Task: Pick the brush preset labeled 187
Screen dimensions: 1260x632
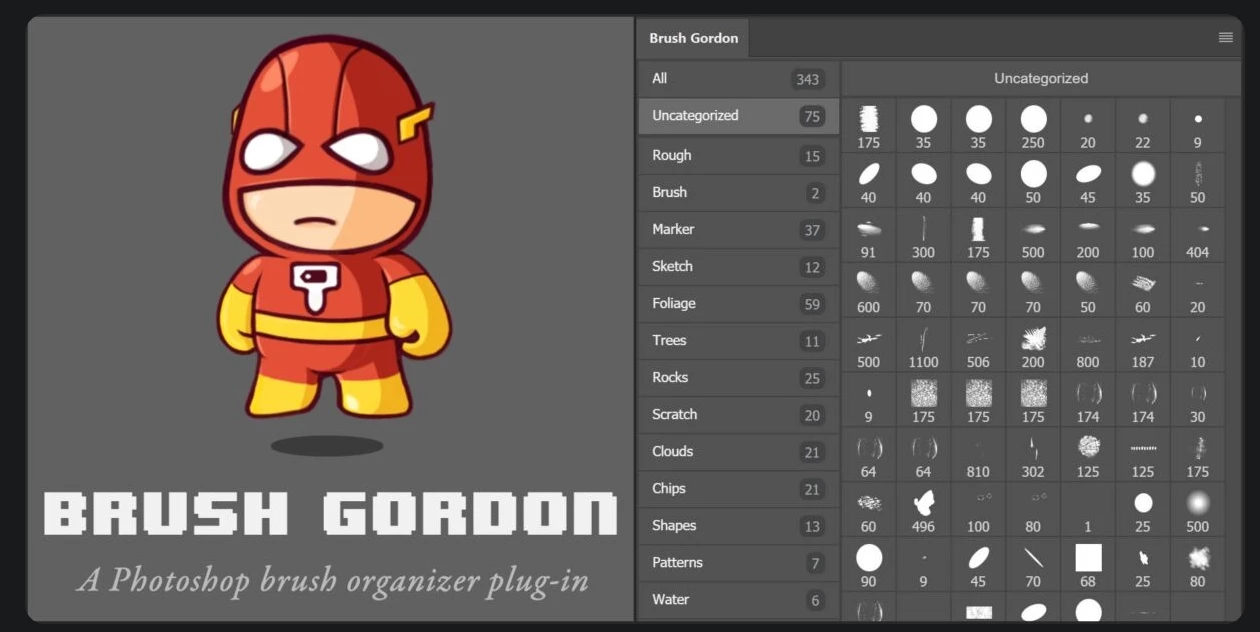Action: click(1143, 345)
